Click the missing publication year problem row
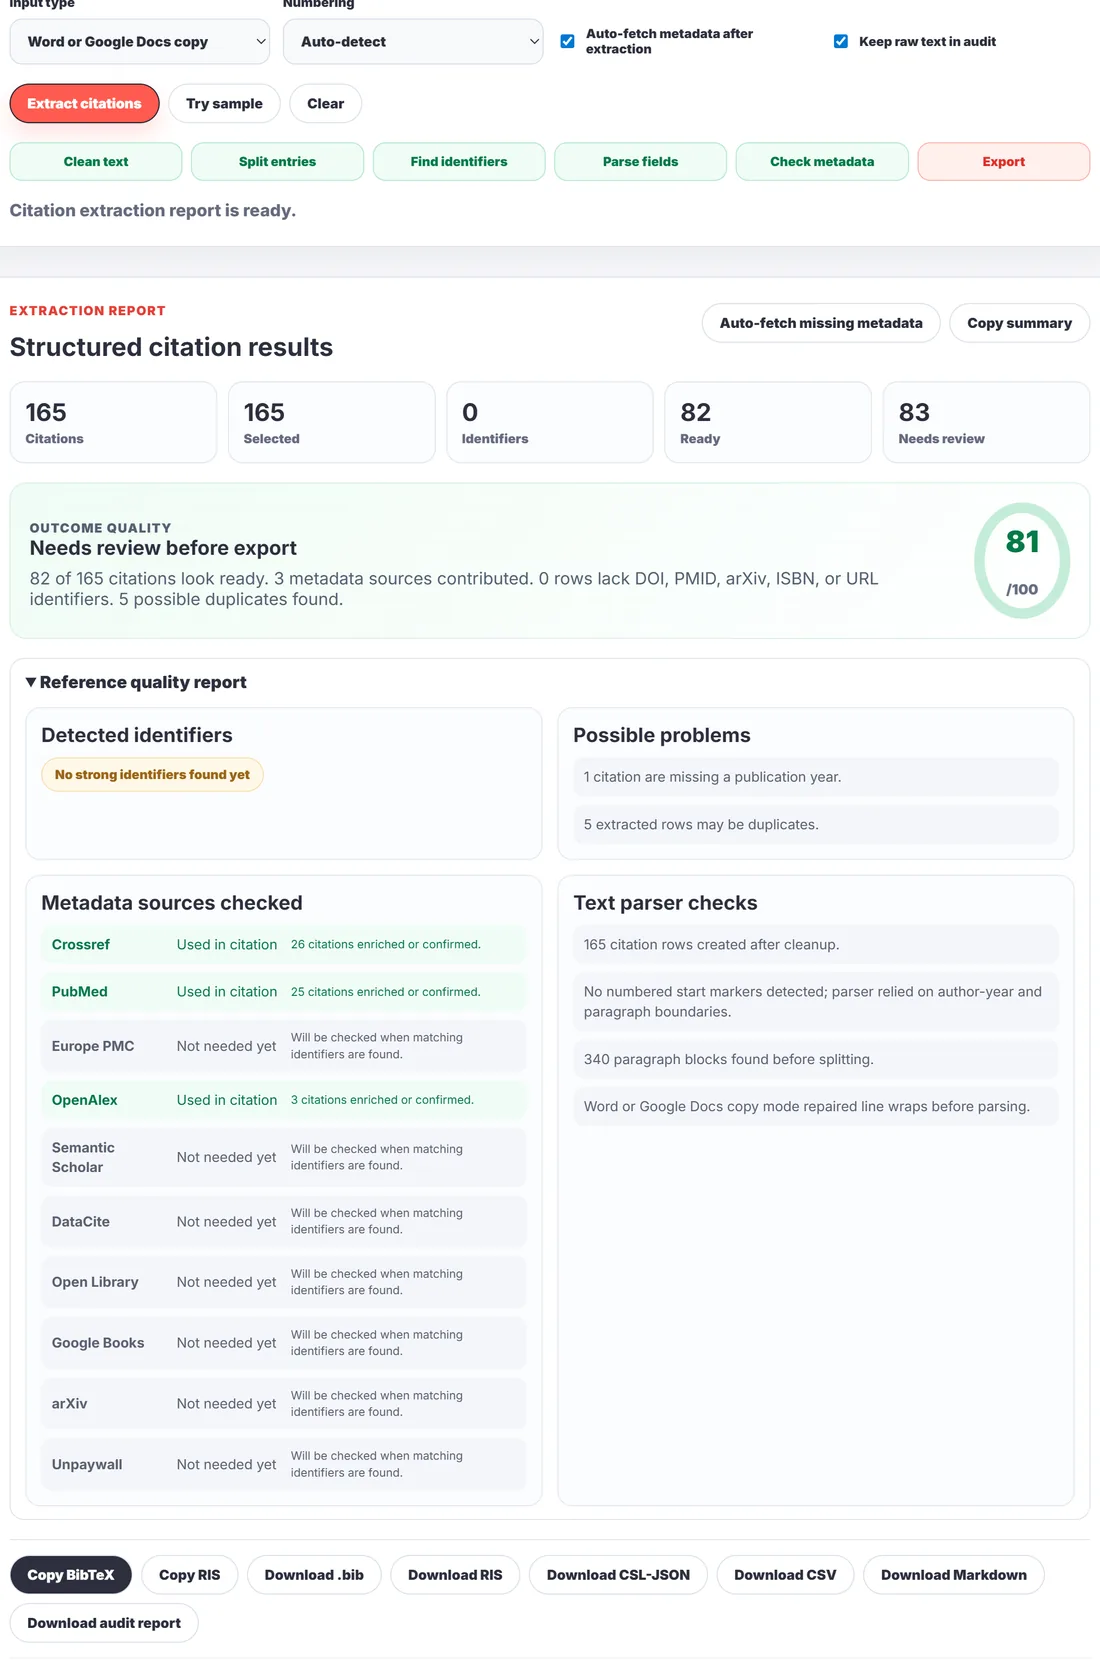The width and height of the screenshot is (1100, 1666). tap(816, 777)
